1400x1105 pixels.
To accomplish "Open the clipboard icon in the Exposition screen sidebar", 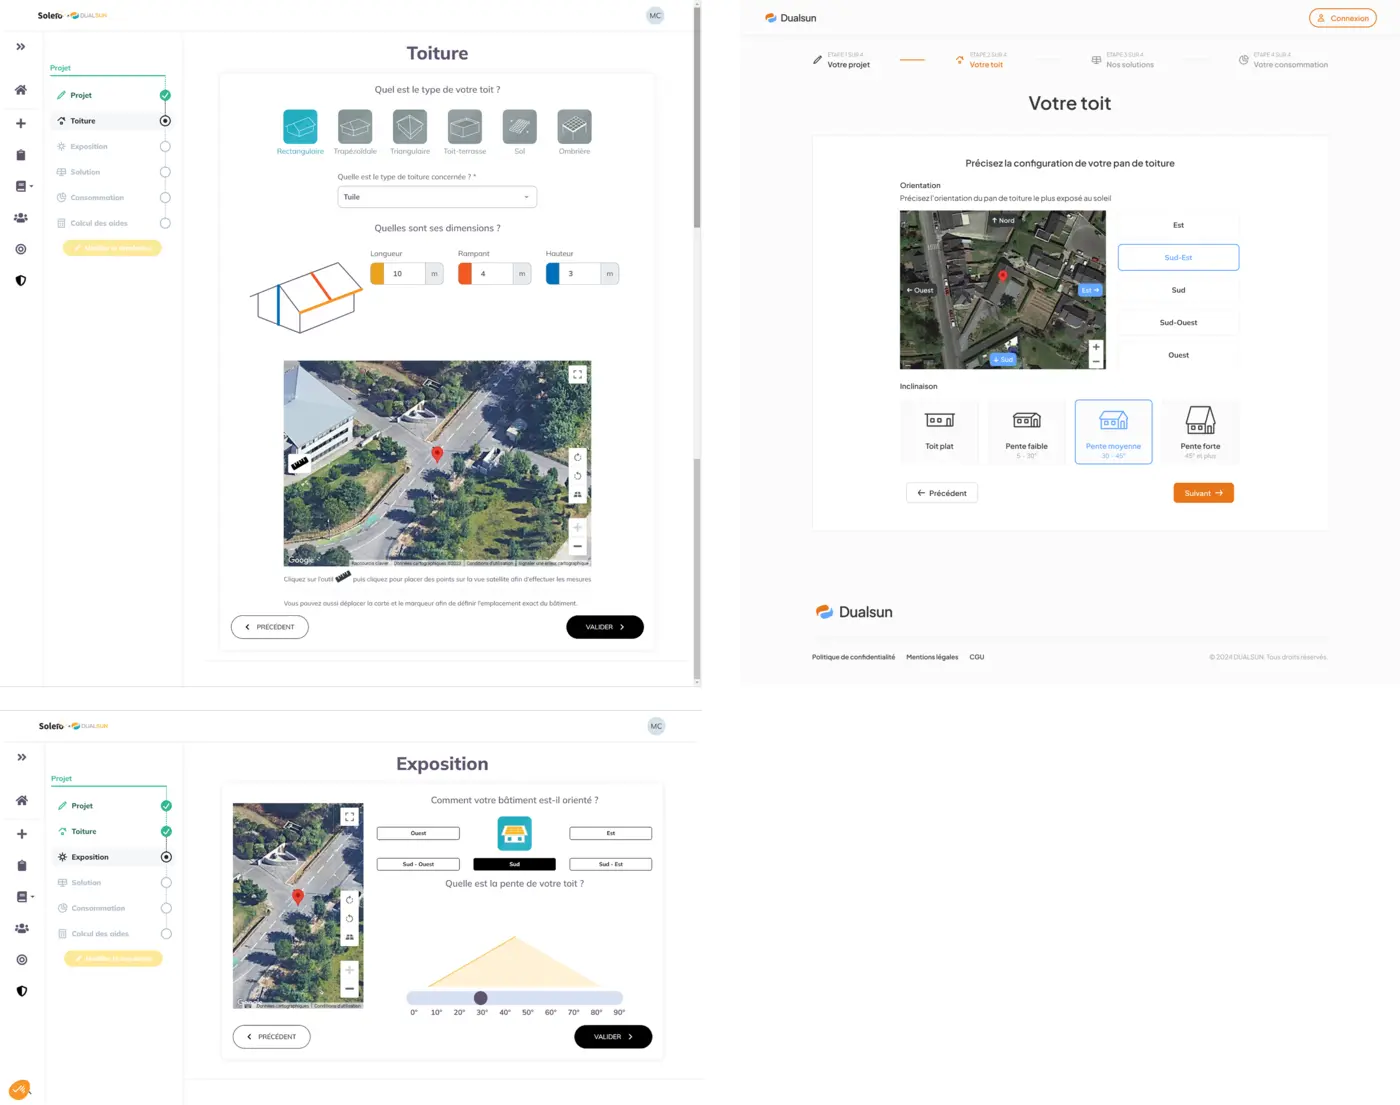I will [22, 866].
